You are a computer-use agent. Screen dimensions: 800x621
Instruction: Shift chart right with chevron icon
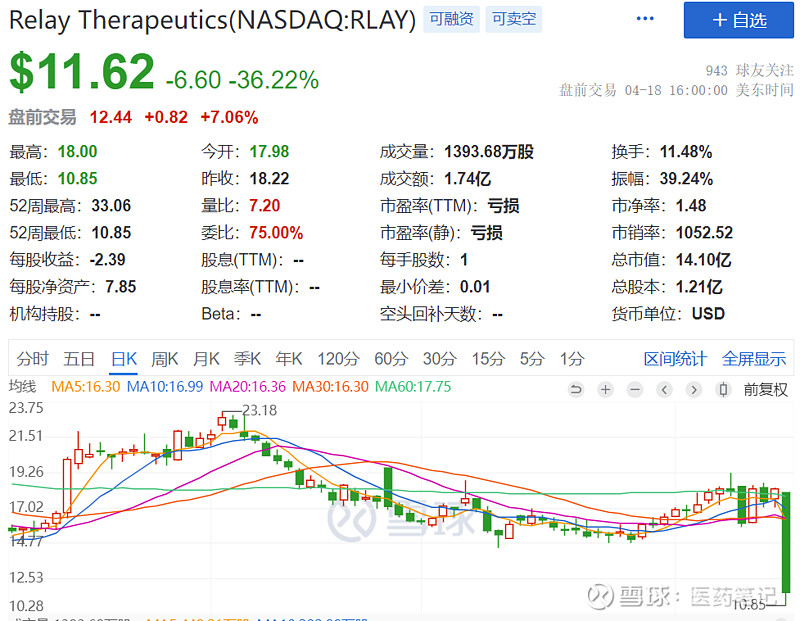click(x=693, y=390)
